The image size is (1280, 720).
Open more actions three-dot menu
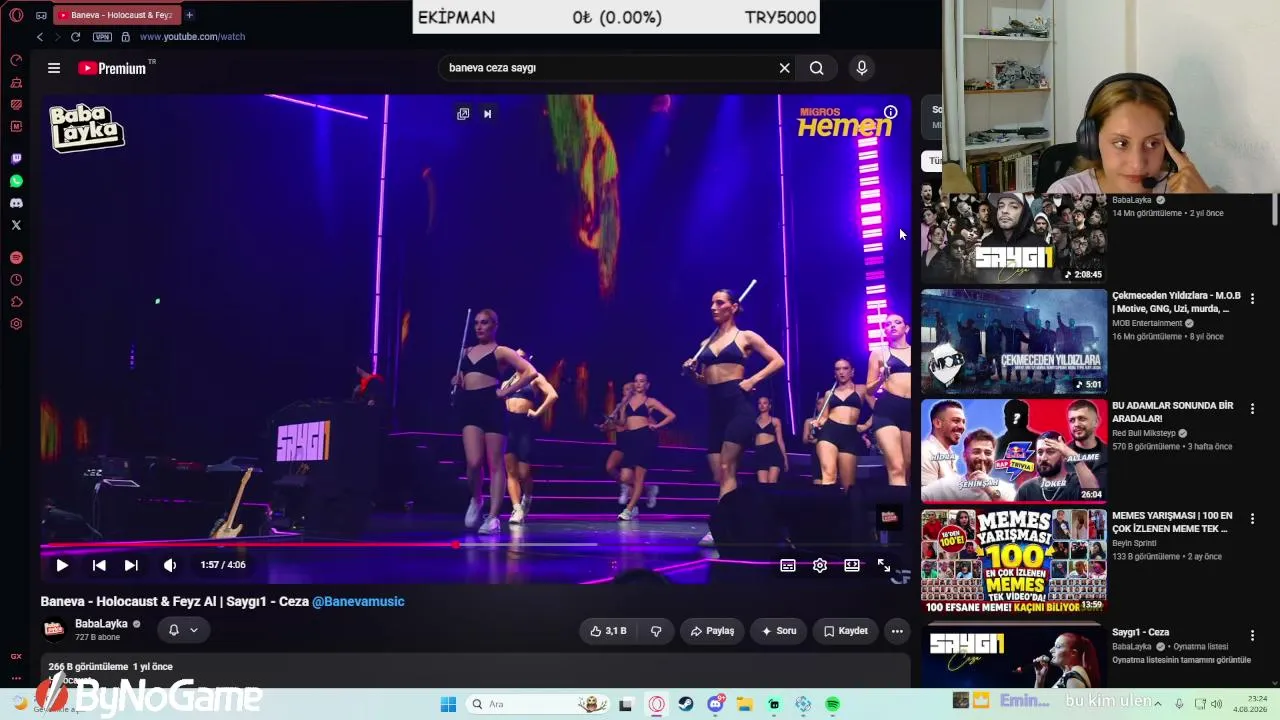897,631
